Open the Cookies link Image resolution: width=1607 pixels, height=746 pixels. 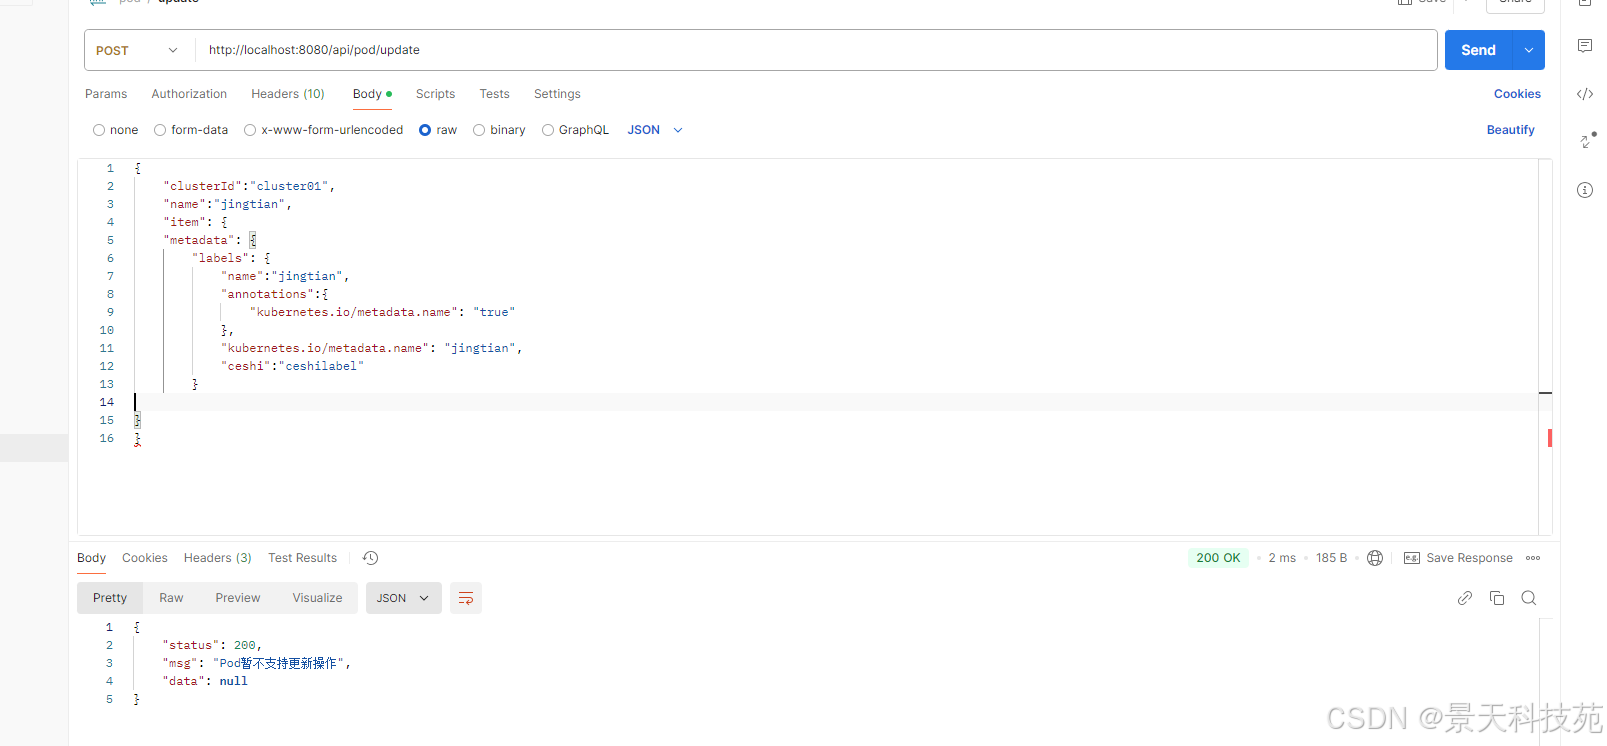[x=1517, y=94]
